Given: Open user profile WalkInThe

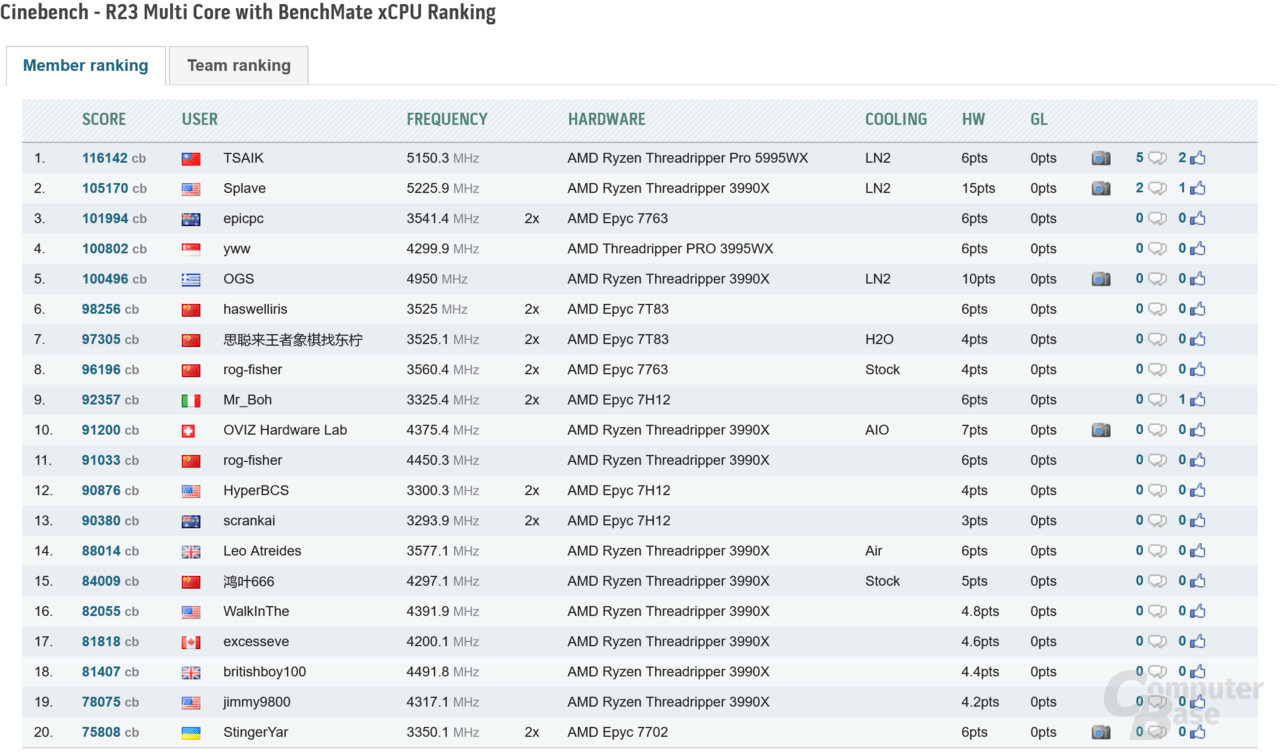Looking at the screenshot, I should [x=256, y=611].
